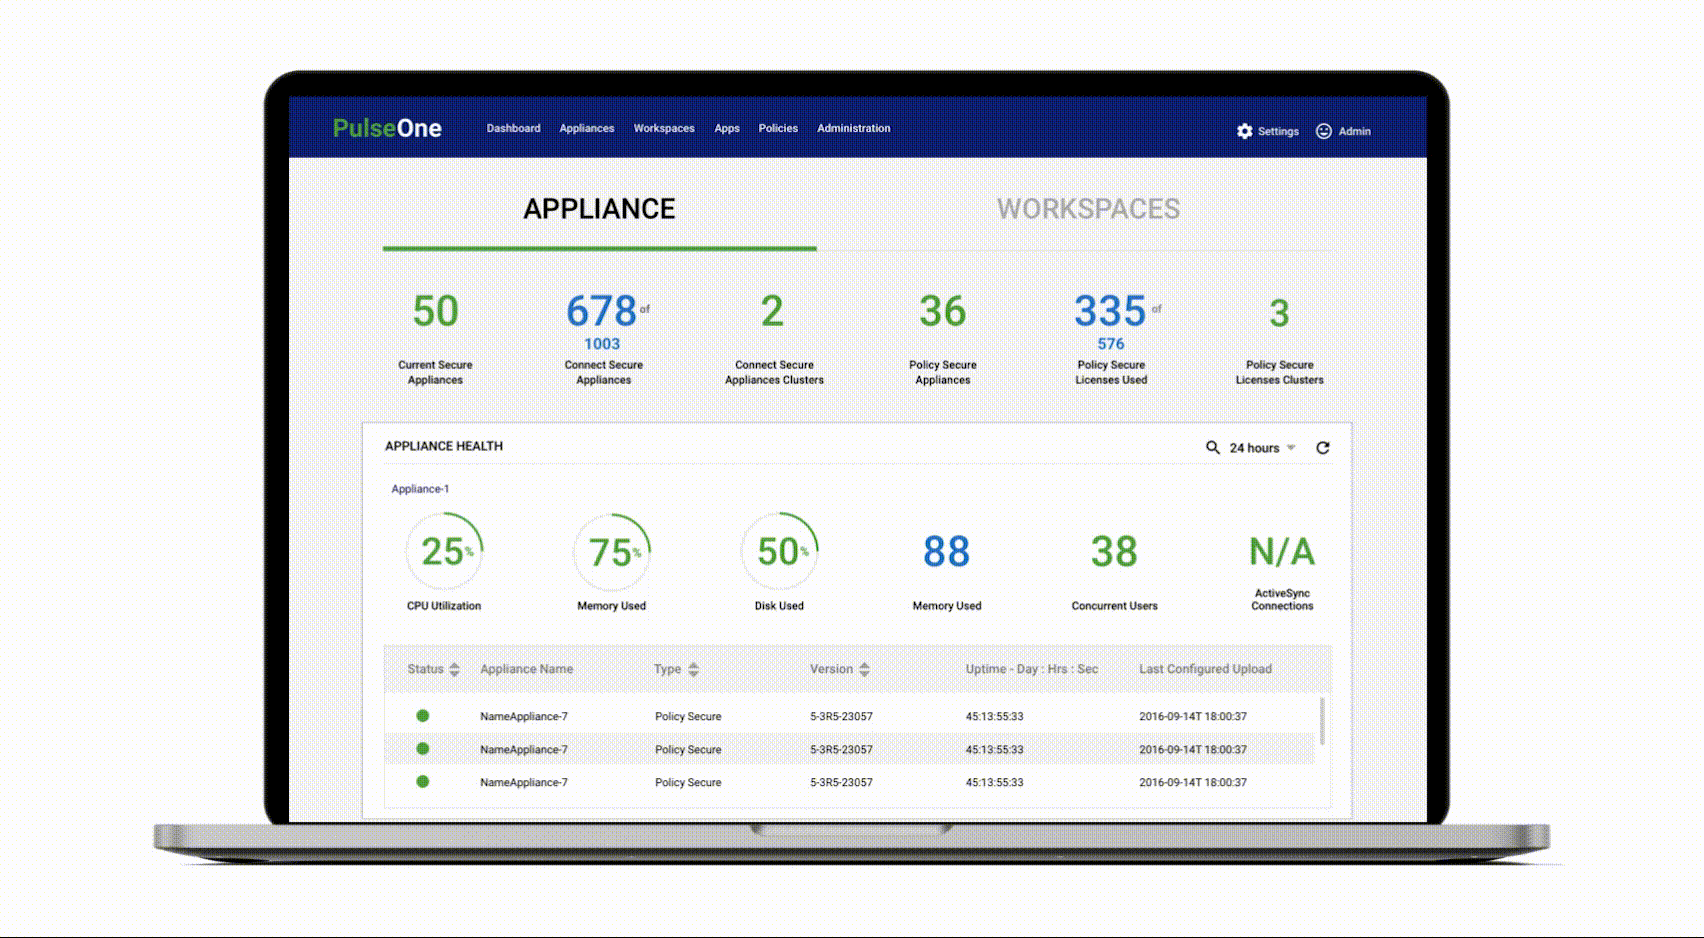Go to Dashboard in the top navigation

[x=513, y=128]
